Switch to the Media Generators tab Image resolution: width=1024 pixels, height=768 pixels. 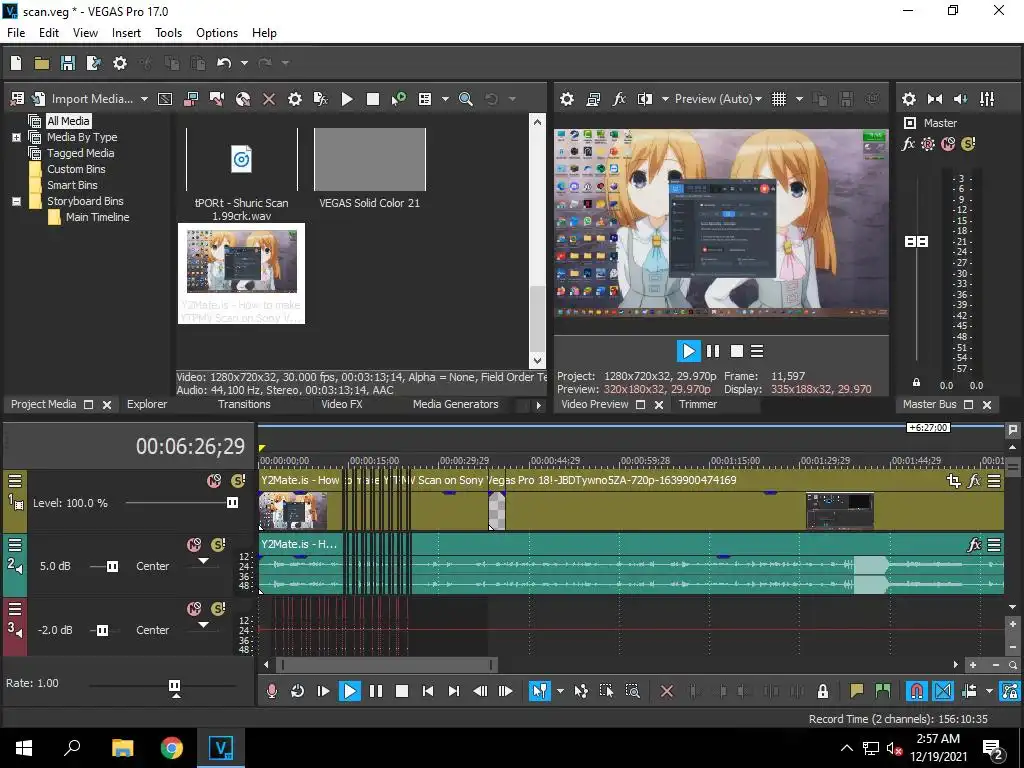455,404
